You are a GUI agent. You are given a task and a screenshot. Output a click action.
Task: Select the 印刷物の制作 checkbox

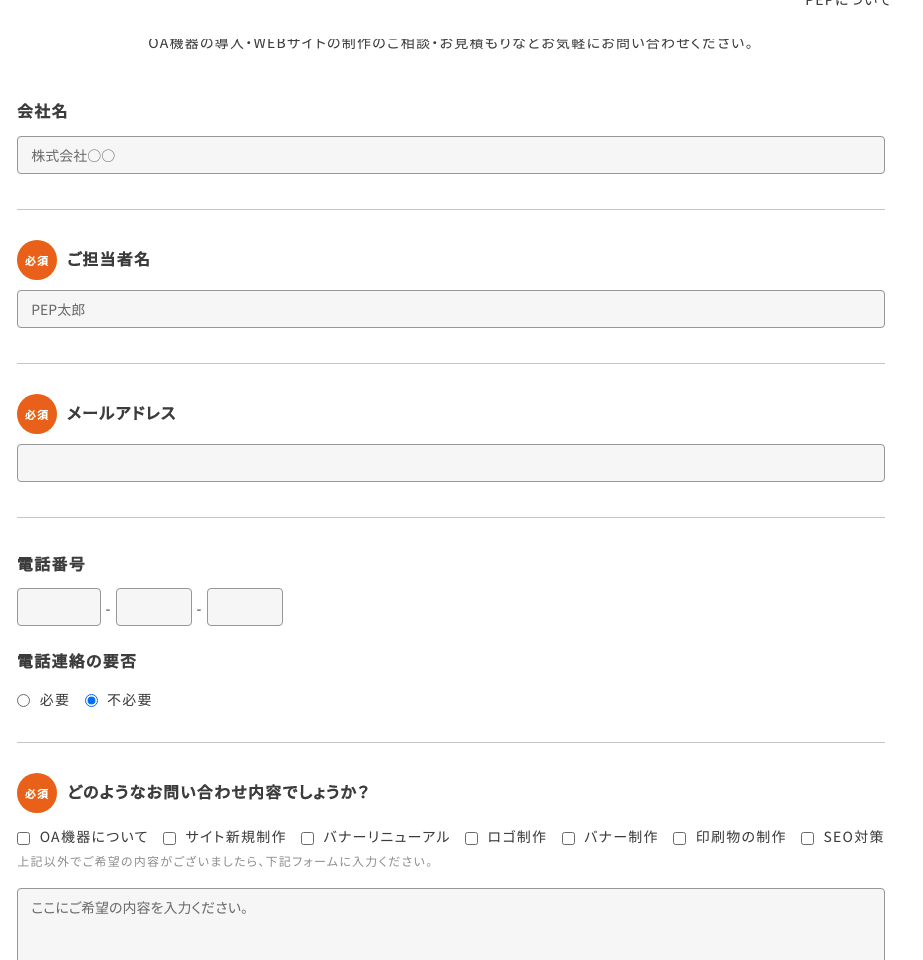click(x=679, y=838)
